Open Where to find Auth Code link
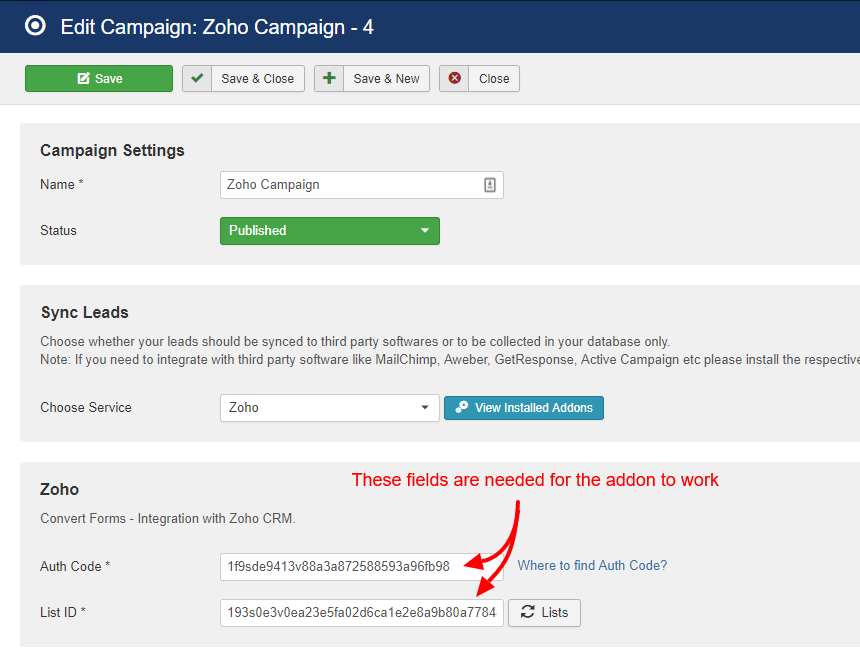Image resolution: width=860 pixels, height=672 pixels. [x=592, y=566]
